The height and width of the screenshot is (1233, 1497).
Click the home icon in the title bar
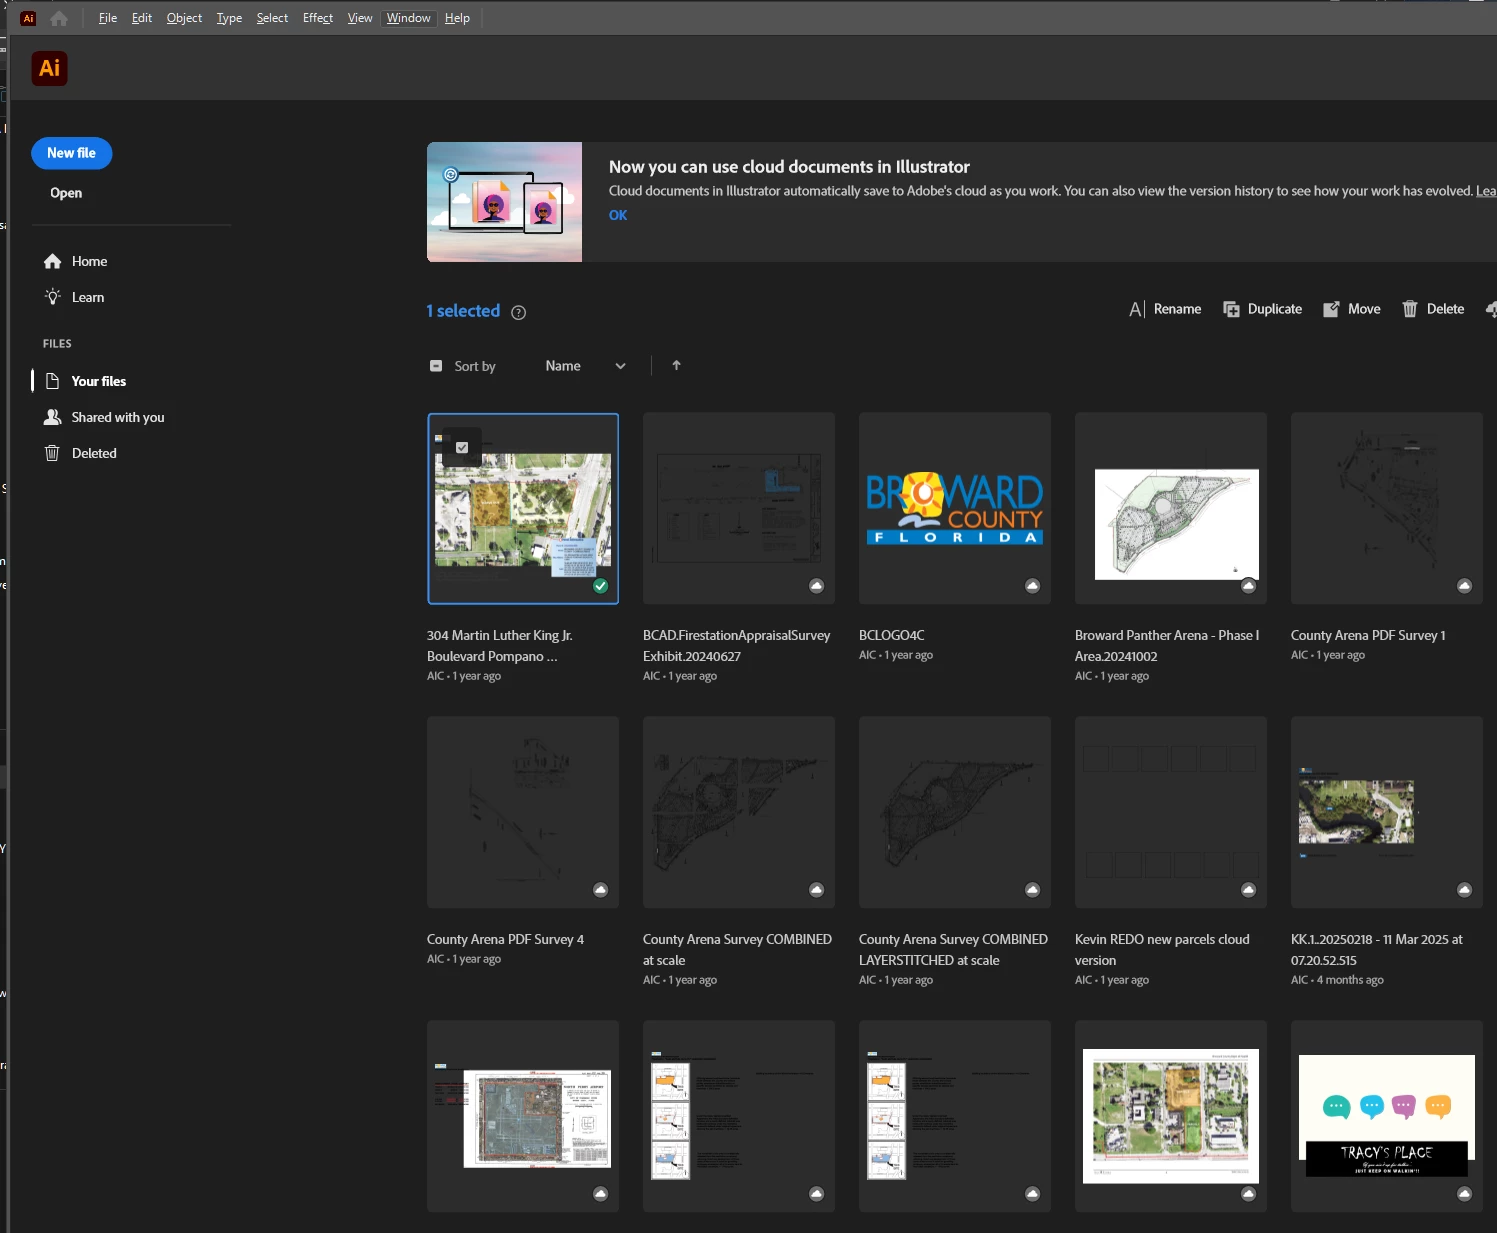tap(59, 18)
